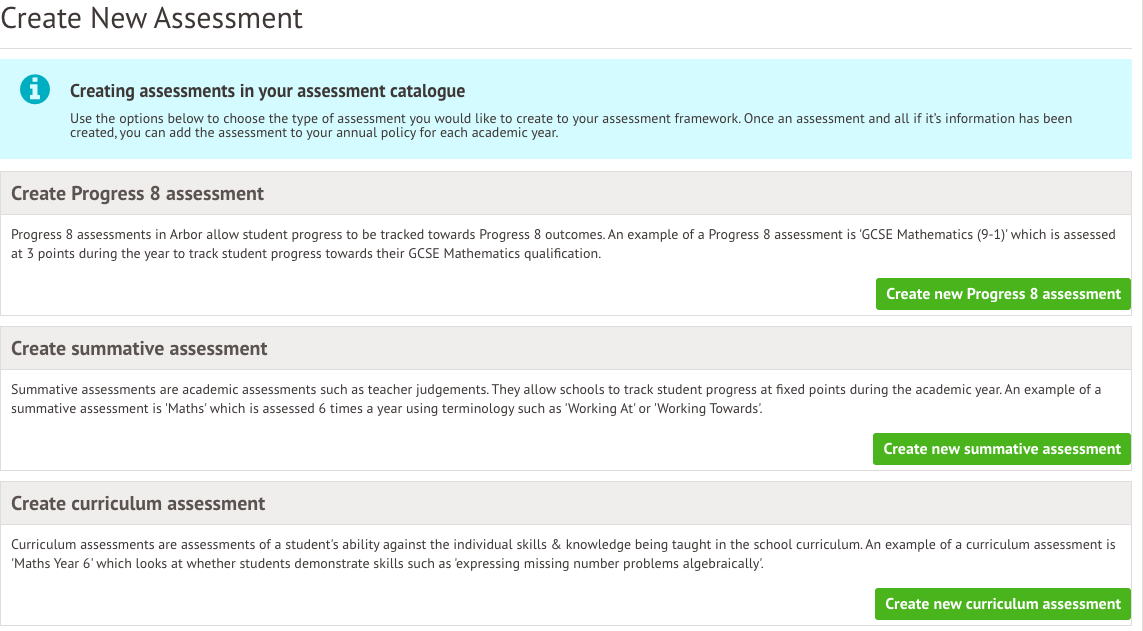Click the blue info circle icon
Viewport: 1143px width, 631px height.
pyautogui.click(x=35, y=90)
